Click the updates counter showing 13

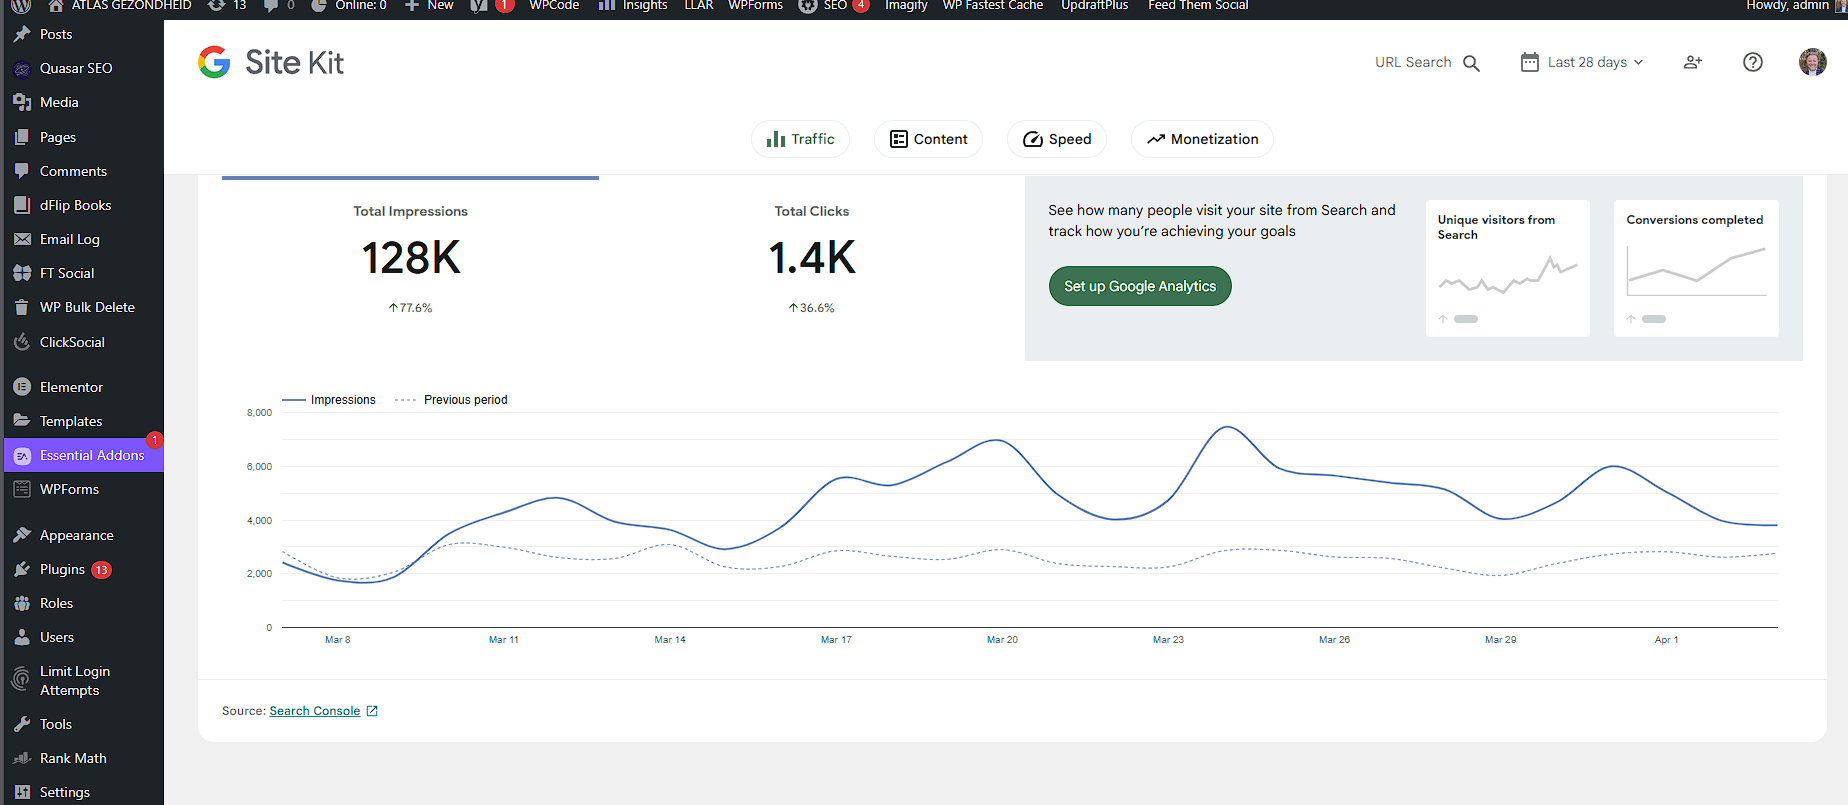[228, 5]
